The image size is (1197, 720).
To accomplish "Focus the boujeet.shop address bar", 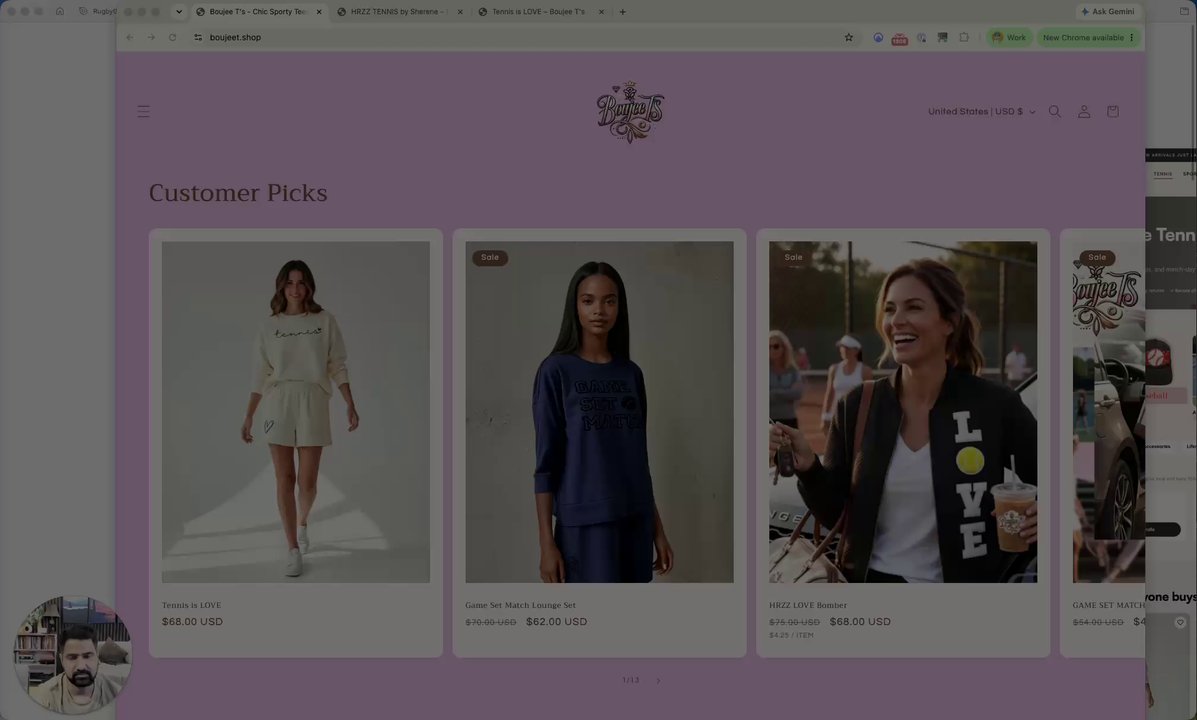I will click(x=519, y=37).
